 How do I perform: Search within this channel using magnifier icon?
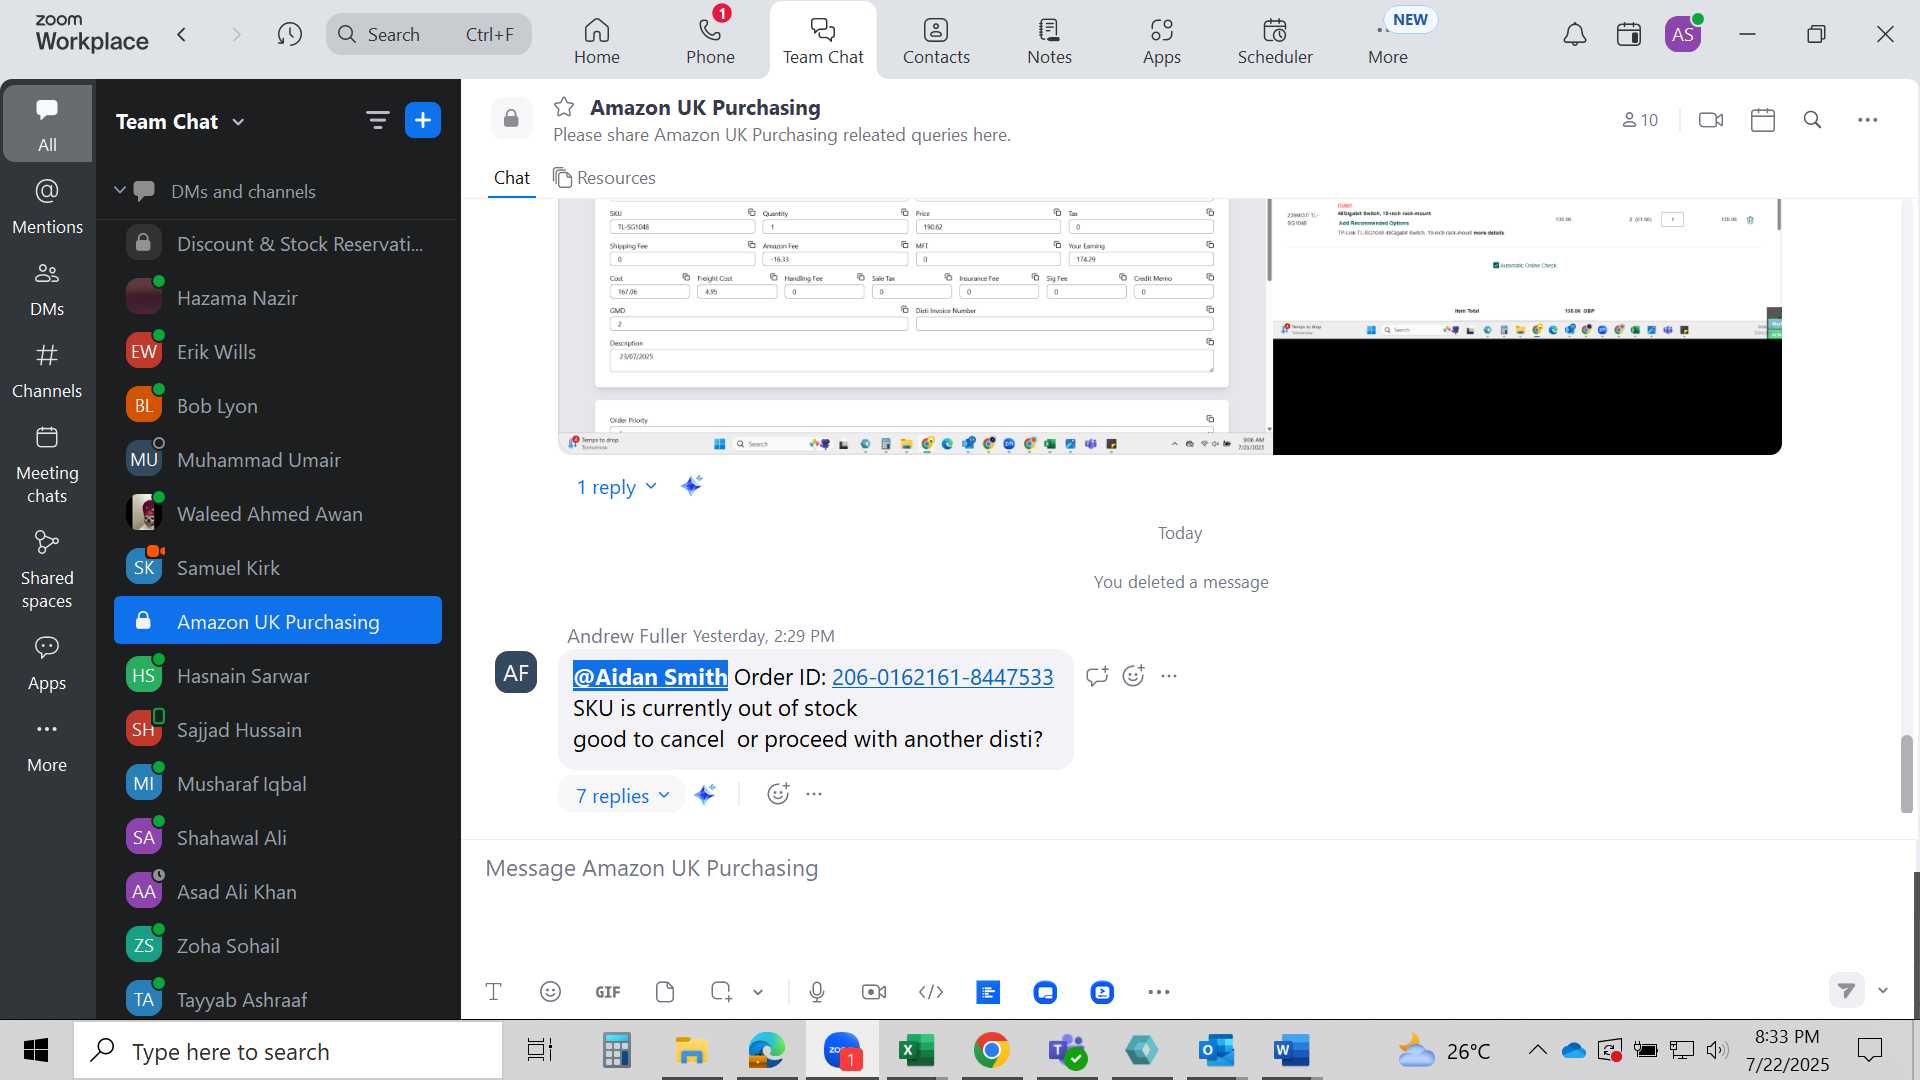pyautogui.click(x=1812, y=120)
